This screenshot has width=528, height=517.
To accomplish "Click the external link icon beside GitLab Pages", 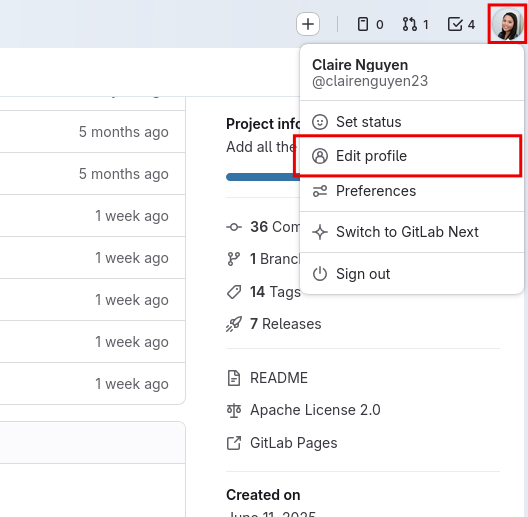I will [234, 443].
